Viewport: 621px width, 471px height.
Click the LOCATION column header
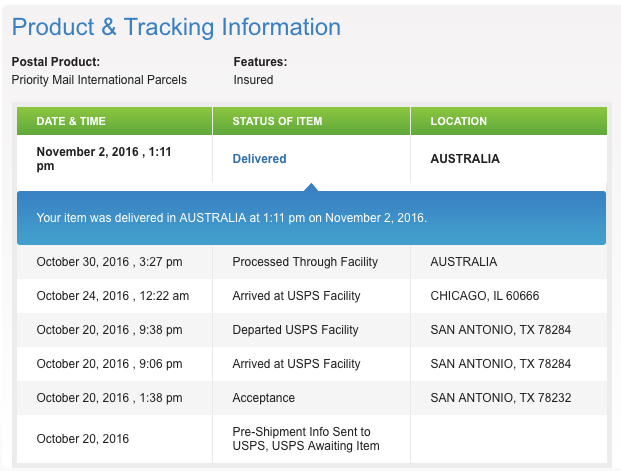(458, 121)
